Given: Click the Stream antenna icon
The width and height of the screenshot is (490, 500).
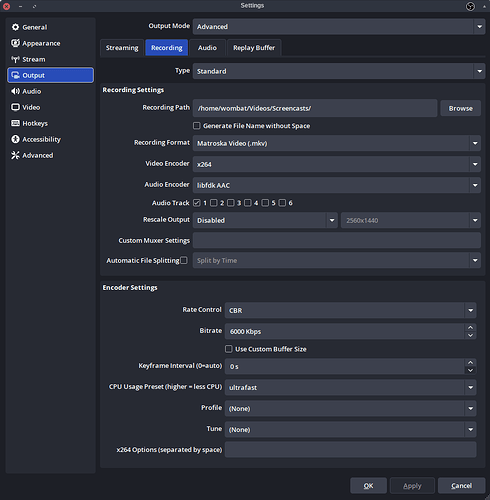Looking at the screenshot, I should [x=15, y=59].
